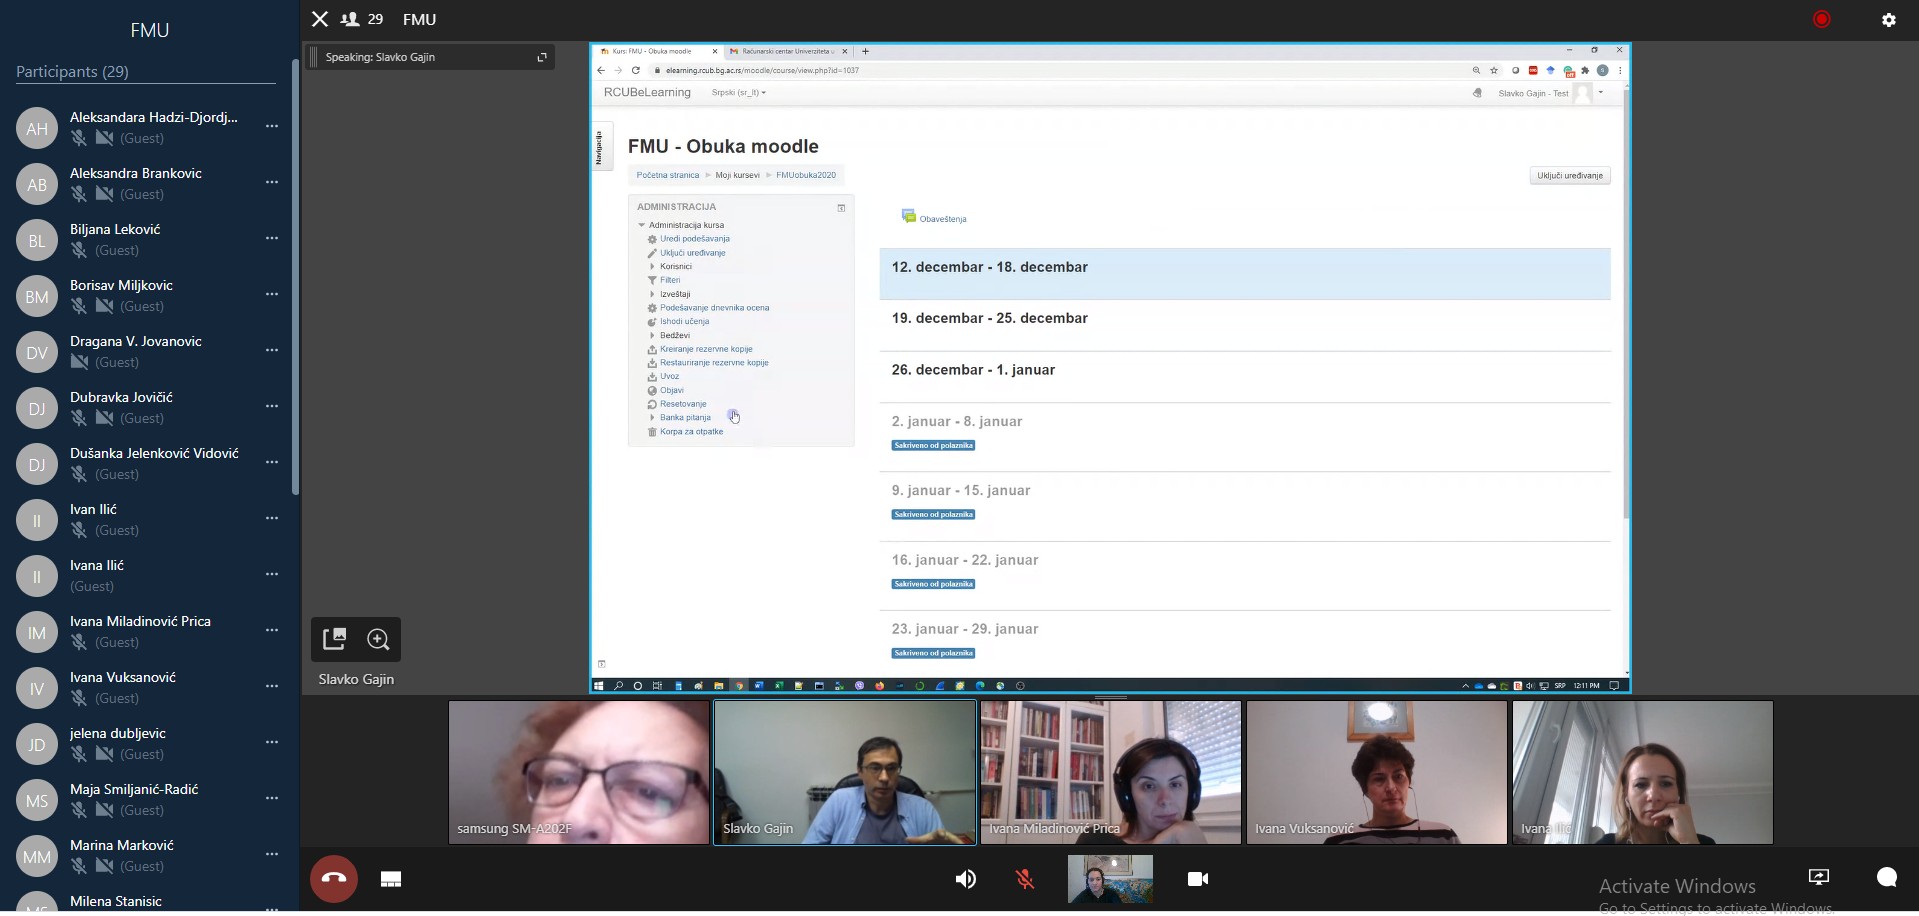Screen dimensions: 1919x916
Task: Switch to the Računarski centar browser tab
Action: [787, 51]
